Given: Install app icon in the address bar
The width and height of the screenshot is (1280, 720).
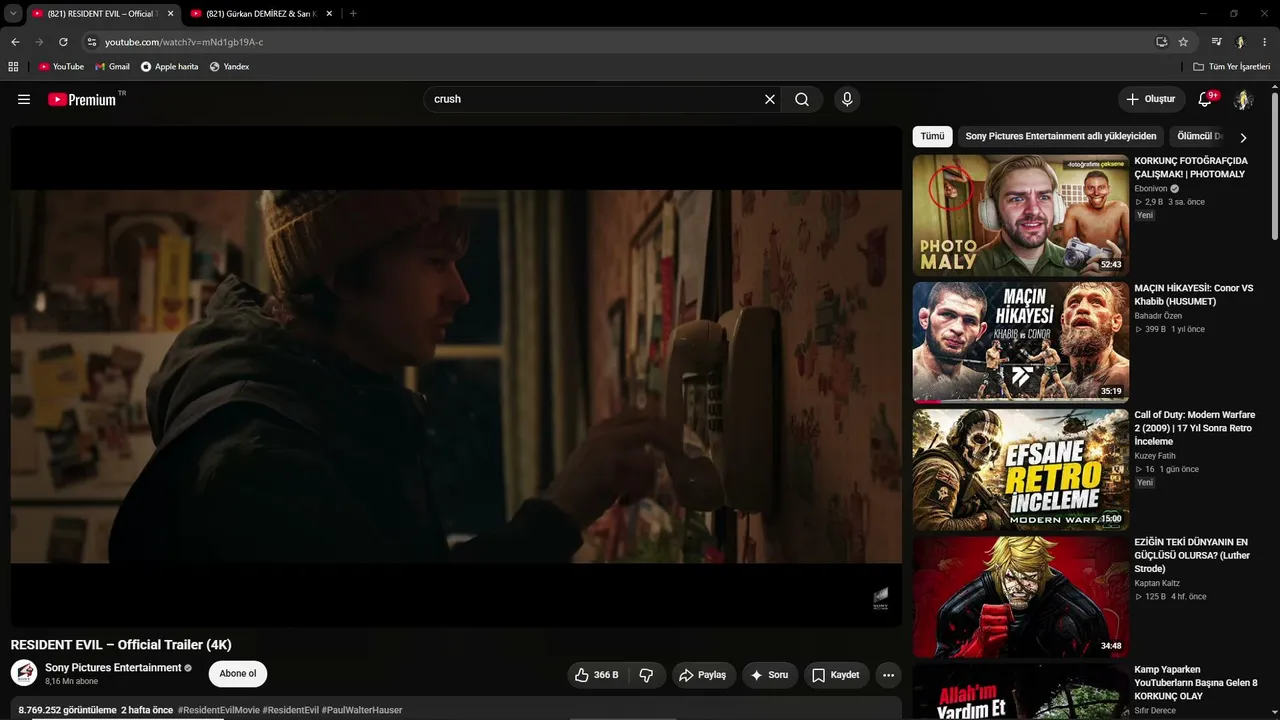Looking at the screenshot, I should coord(1161,42).
